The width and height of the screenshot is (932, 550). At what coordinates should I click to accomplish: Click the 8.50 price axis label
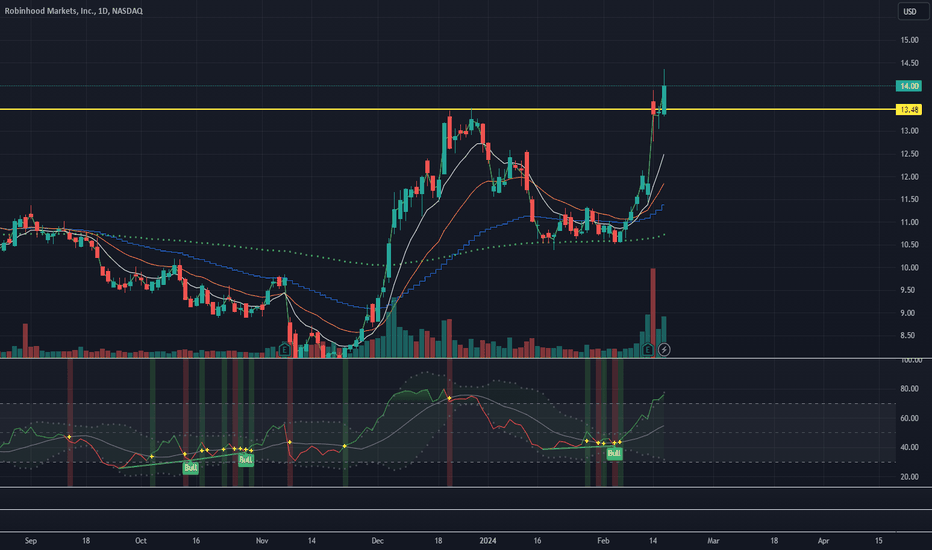coord(909,335)
